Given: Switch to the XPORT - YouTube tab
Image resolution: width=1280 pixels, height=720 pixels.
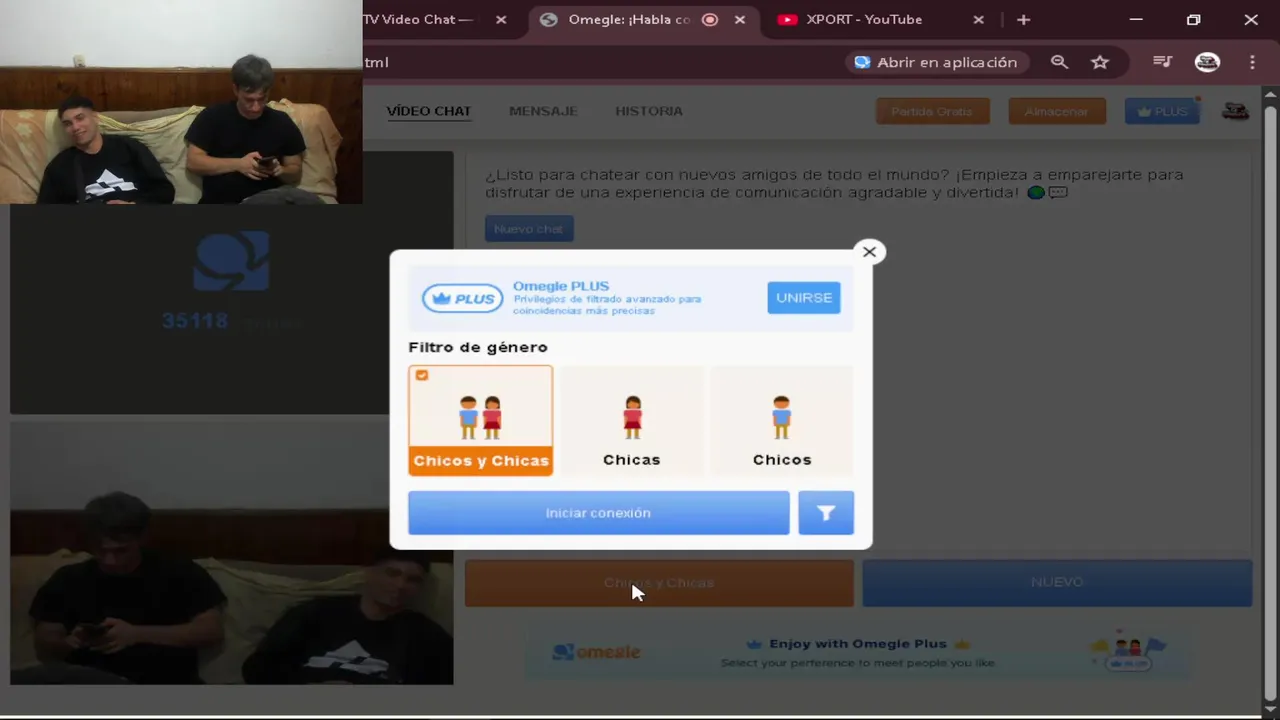Looking at the screenshot, I should pos(864,19).
